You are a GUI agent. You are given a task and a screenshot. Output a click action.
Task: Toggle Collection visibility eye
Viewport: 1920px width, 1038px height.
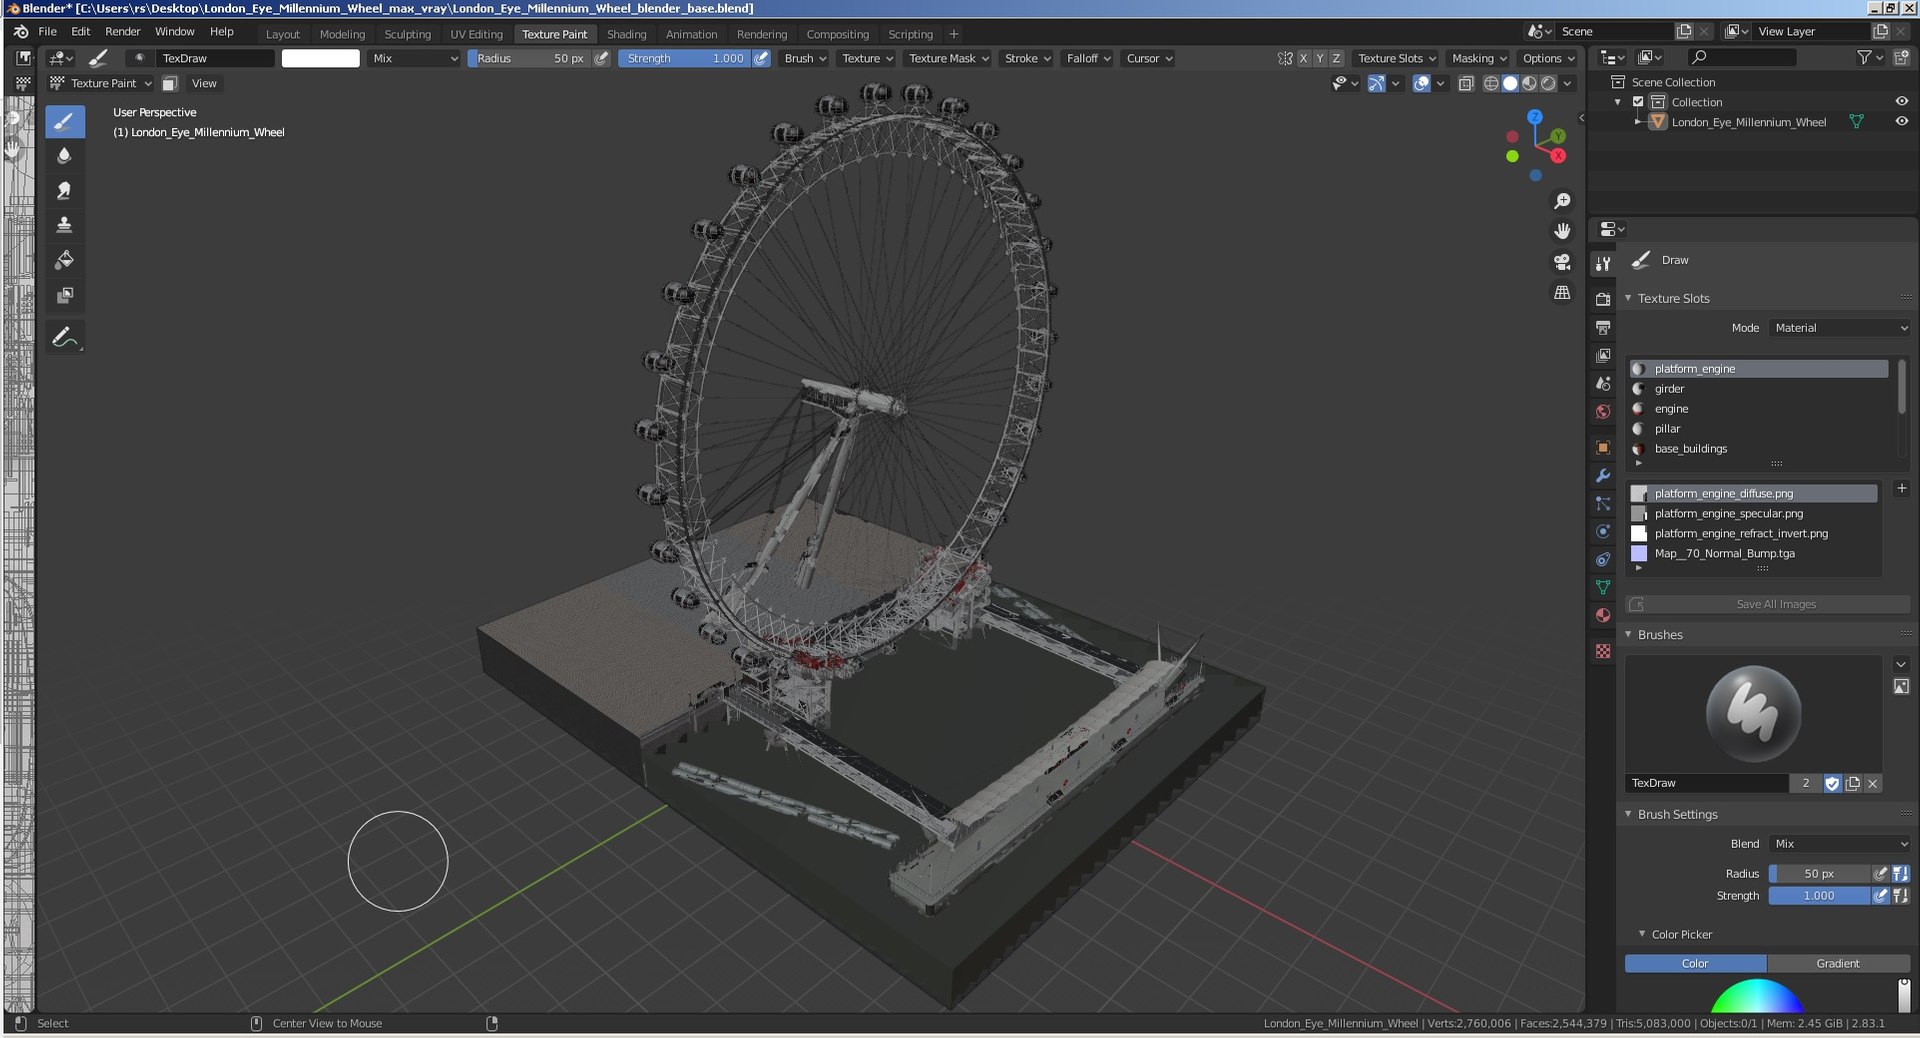[1901, 102]
